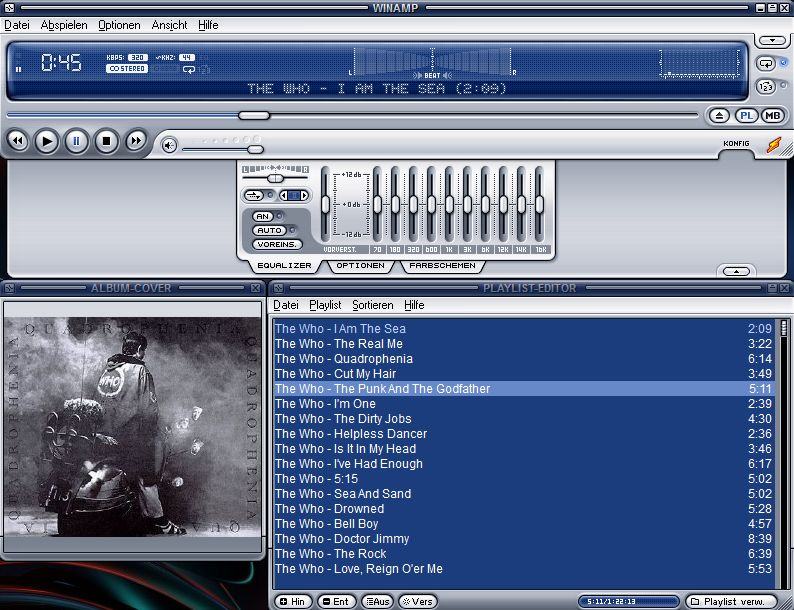Click the small repeat icon in display
794x610 pixels.
point(188,69)
